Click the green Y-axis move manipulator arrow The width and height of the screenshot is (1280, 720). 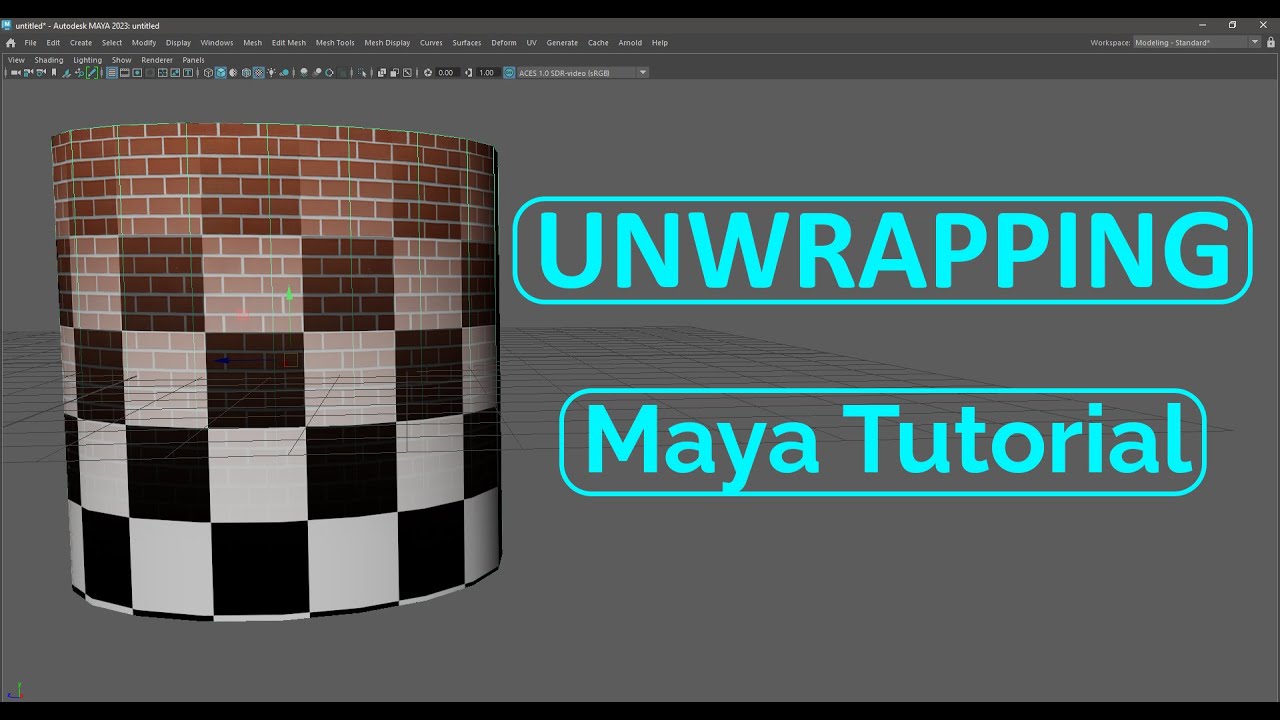[290, 295]
